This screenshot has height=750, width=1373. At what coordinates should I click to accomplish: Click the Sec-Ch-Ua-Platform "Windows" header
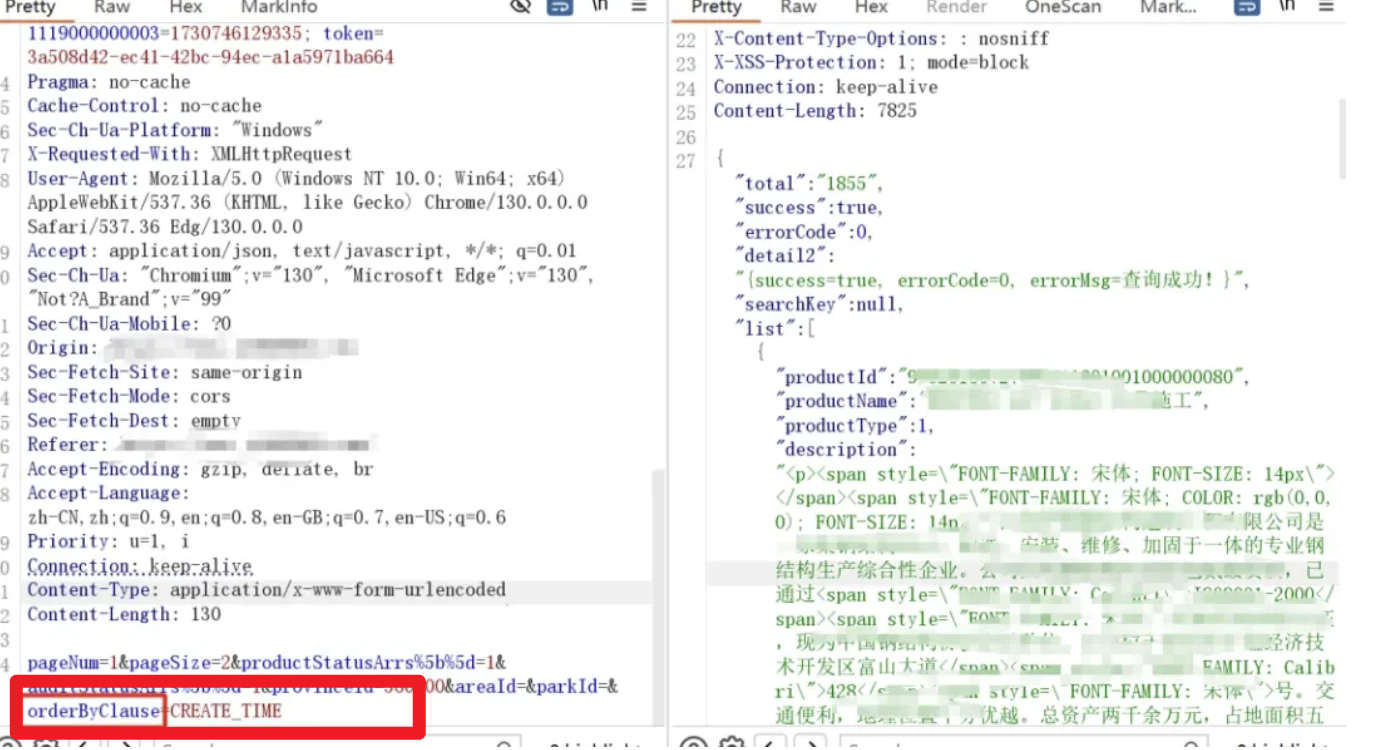click(175, 130)
